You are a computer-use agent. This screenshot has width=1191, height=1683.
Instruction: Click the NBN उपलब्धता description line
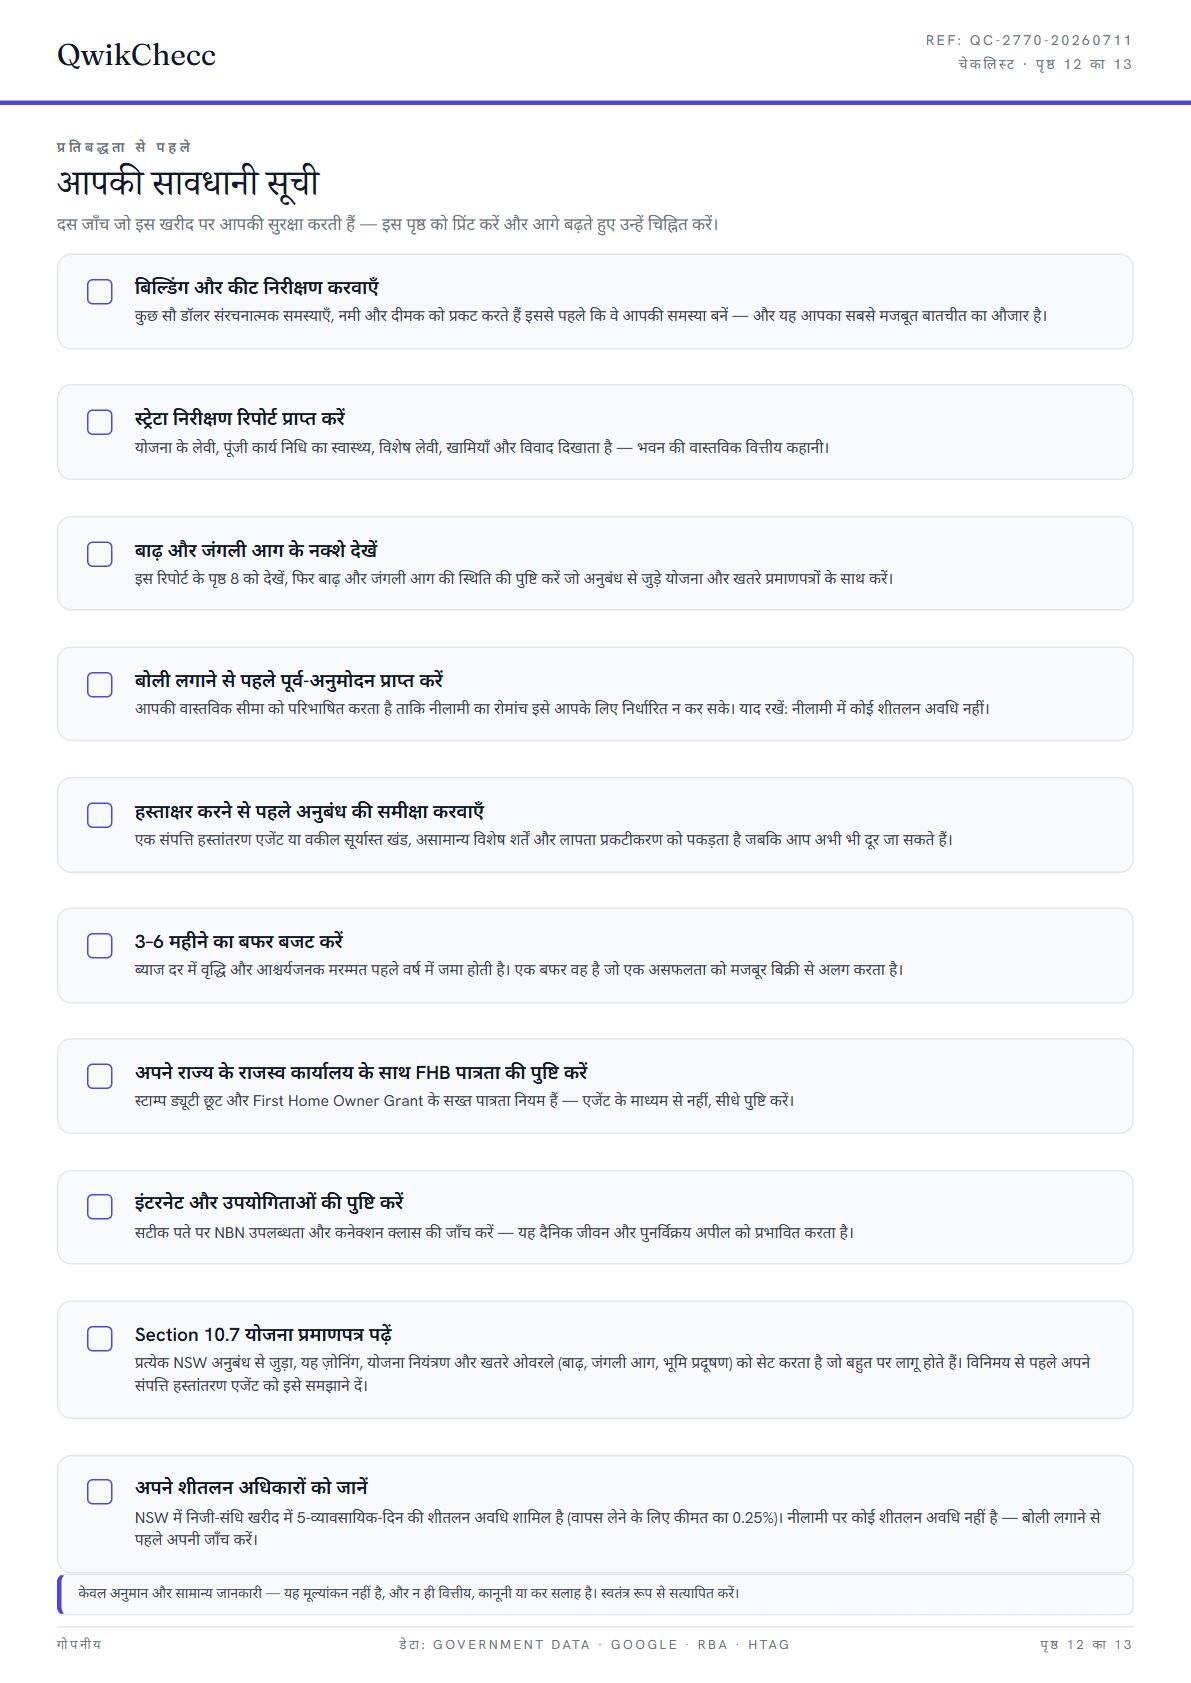495,1232
